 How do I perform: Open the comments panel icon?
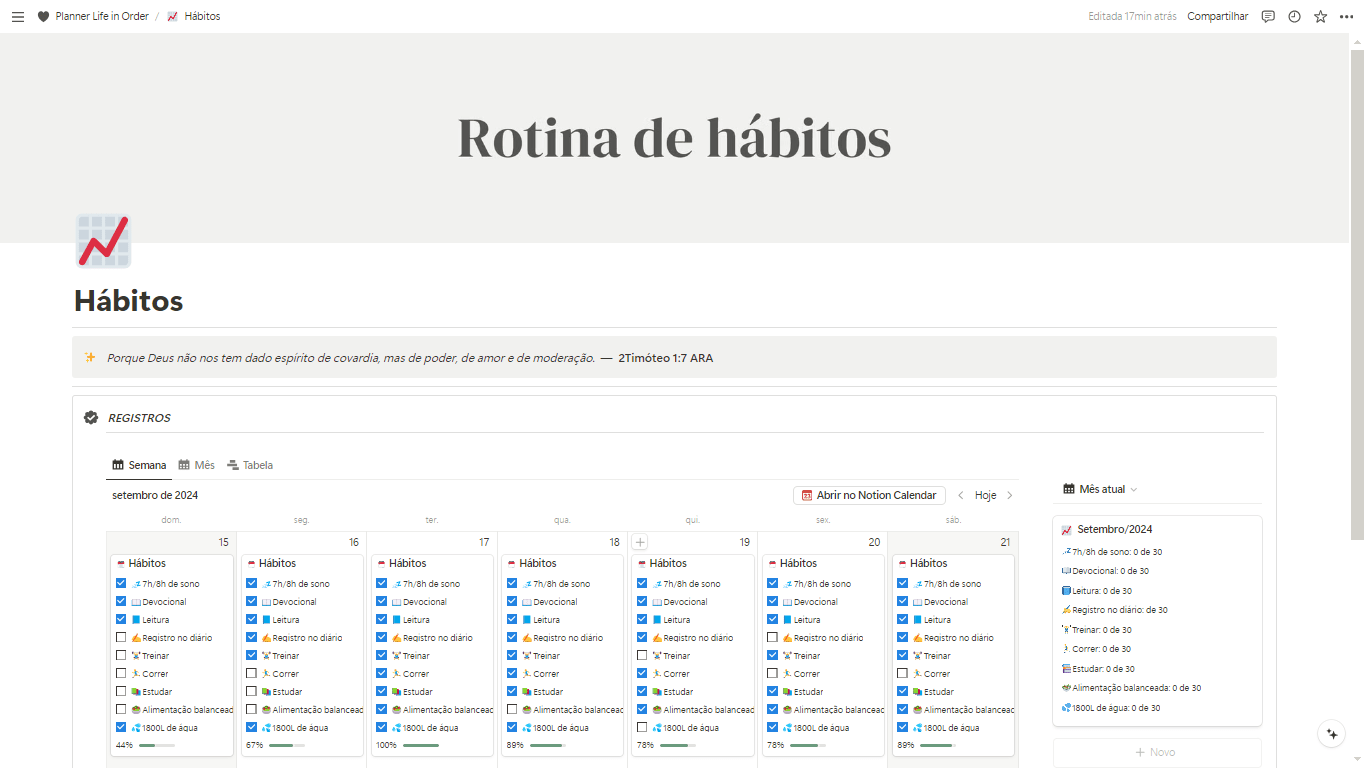[1267, 16]
